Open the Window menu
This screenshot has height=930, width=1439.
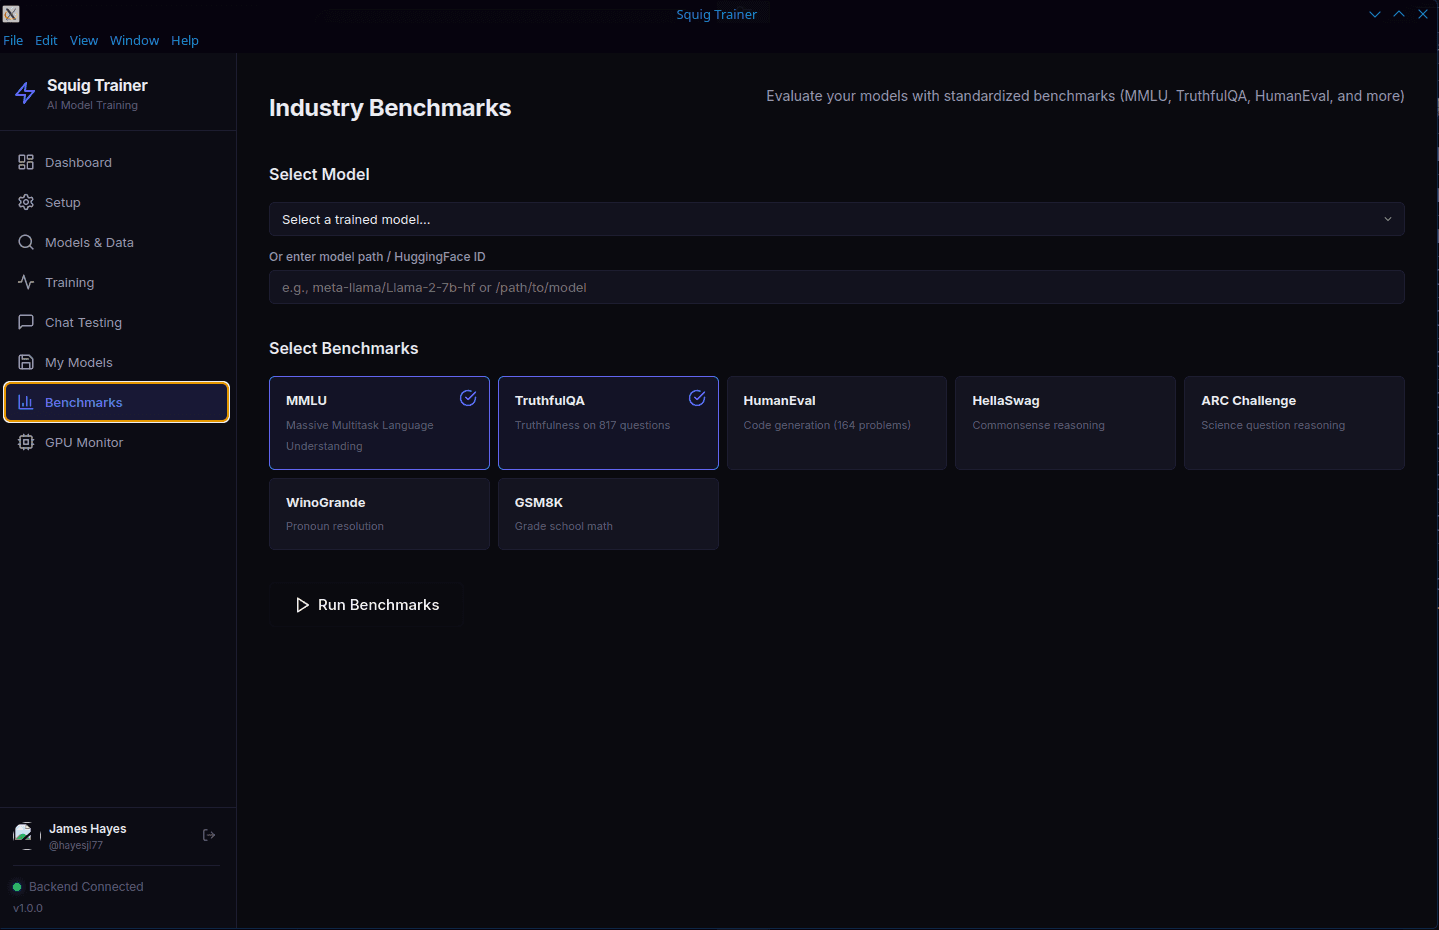134,40
